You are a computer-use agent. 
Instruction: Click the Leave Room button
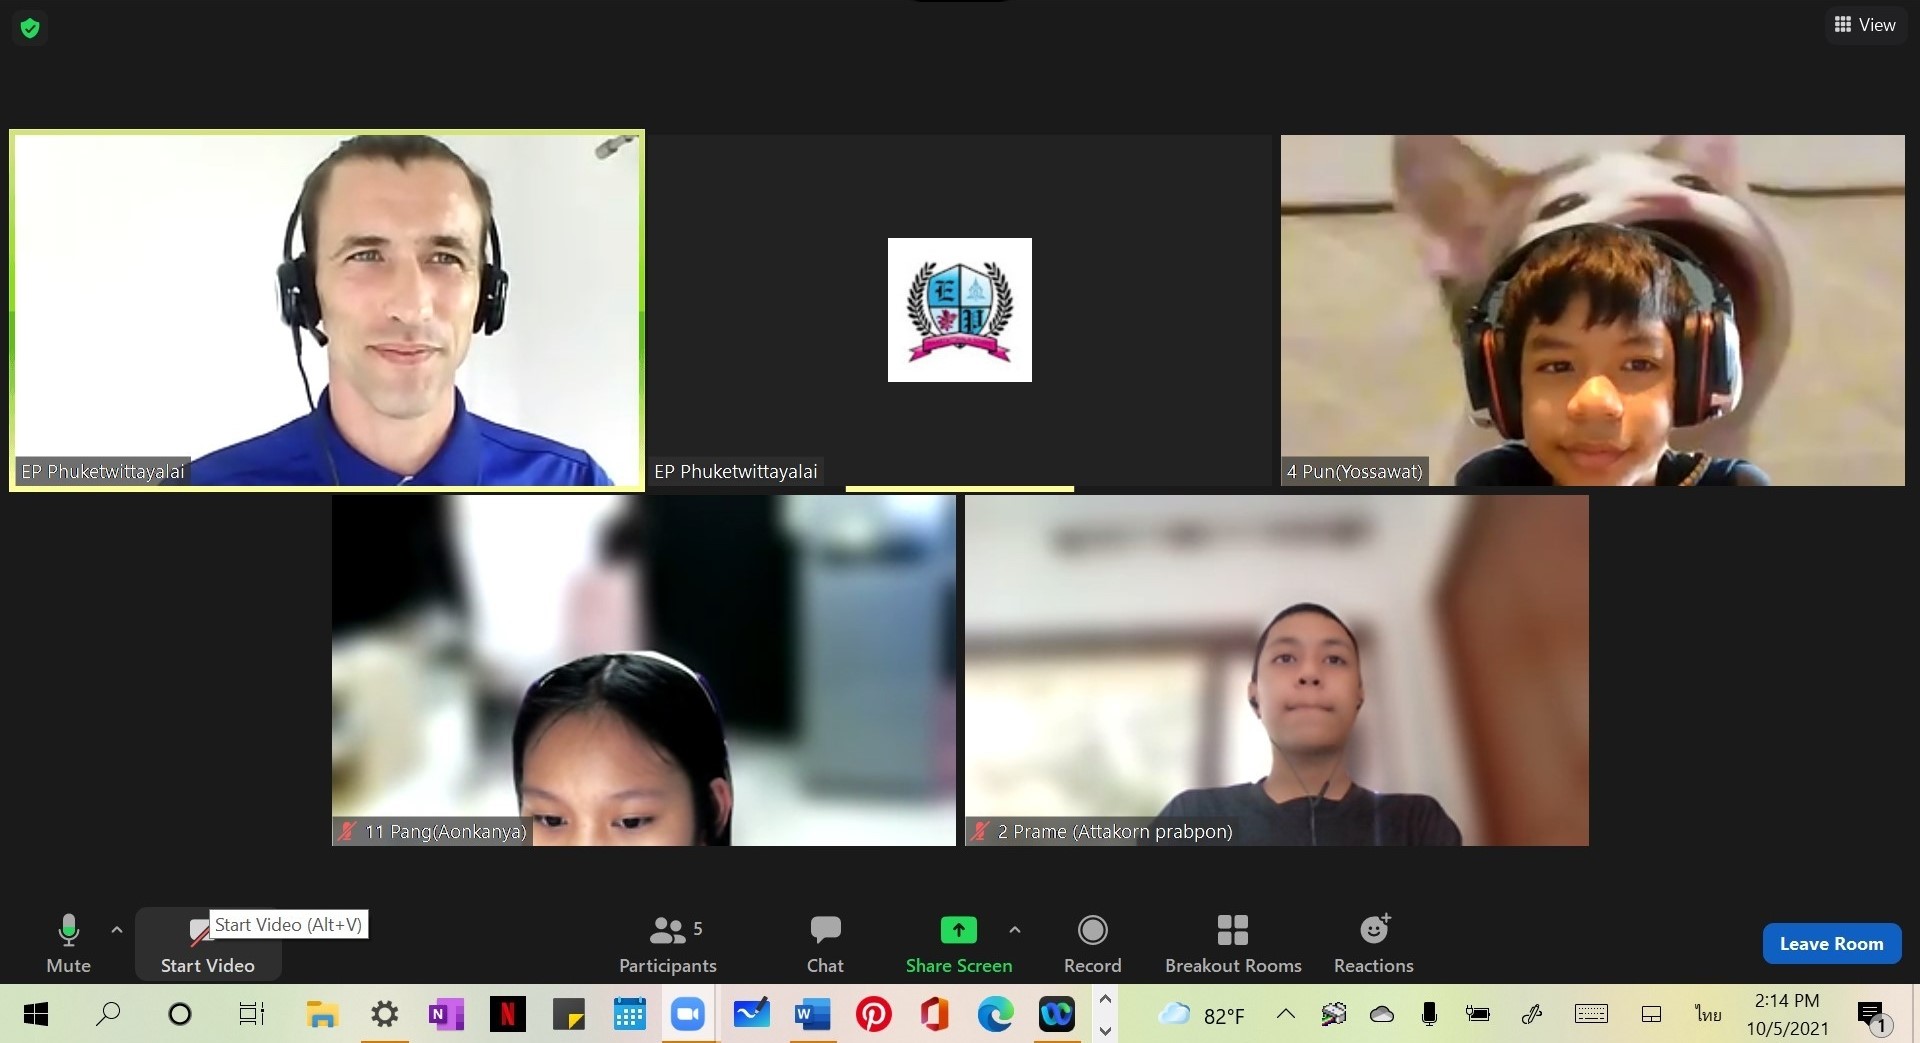coord(1831,944)
